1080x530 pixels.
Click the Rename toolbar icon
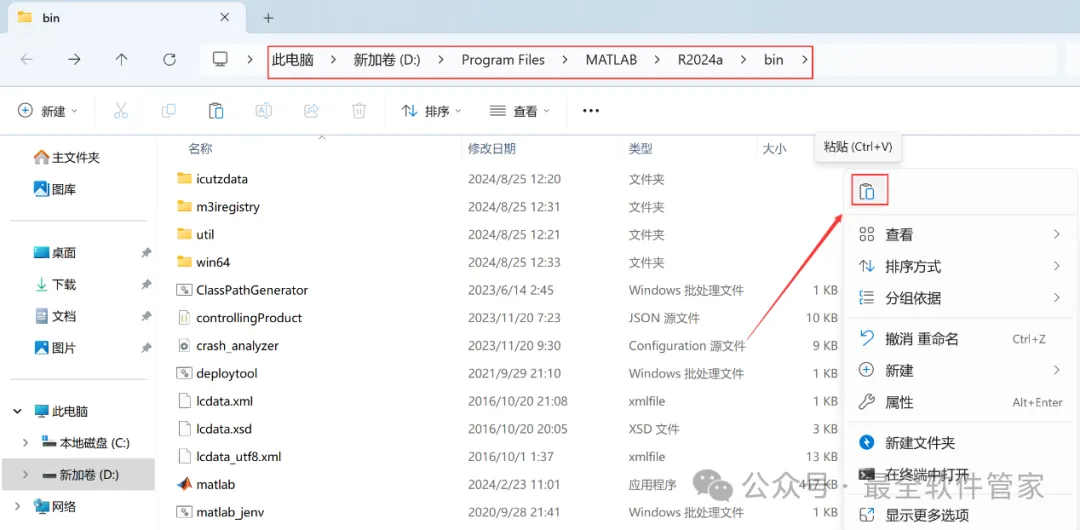click(264, 111)
